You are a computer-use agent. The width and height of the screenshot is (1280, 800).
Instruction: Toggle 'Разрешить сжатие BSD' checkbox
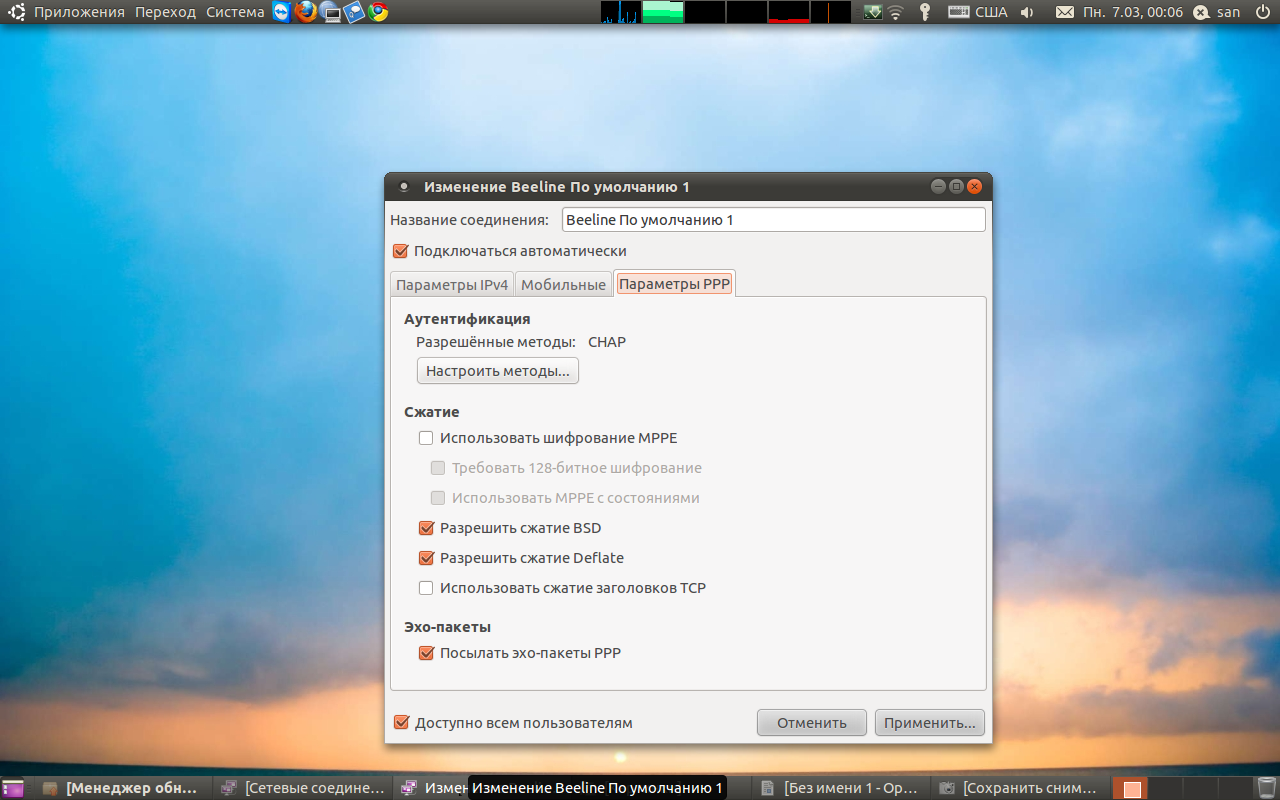pyautogui.click(x=426, y=528)
